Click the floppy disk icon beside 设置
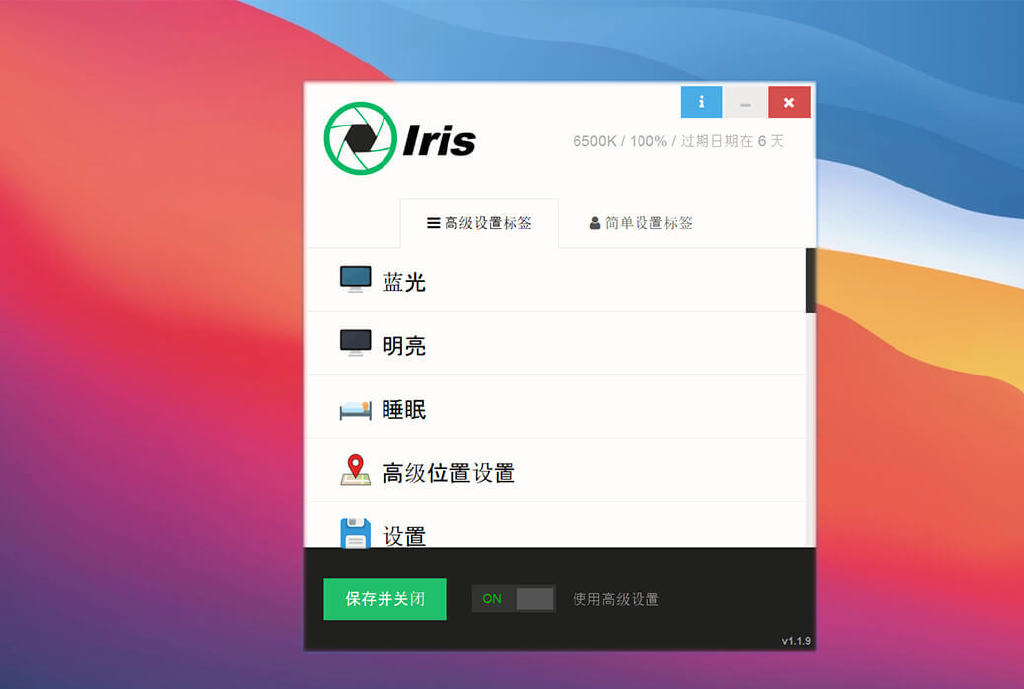This screenshot has width=1024, height=689. click(x=355, y=533)
